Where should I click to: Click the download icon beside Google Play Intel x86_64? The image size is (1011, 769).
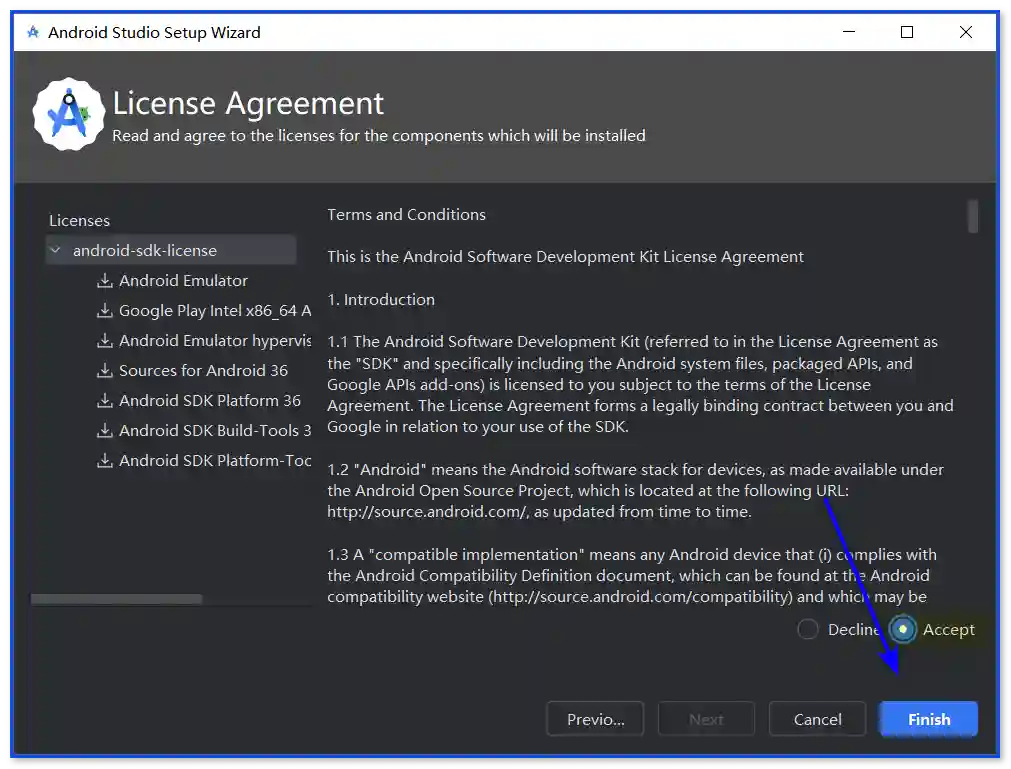point(104,311)
